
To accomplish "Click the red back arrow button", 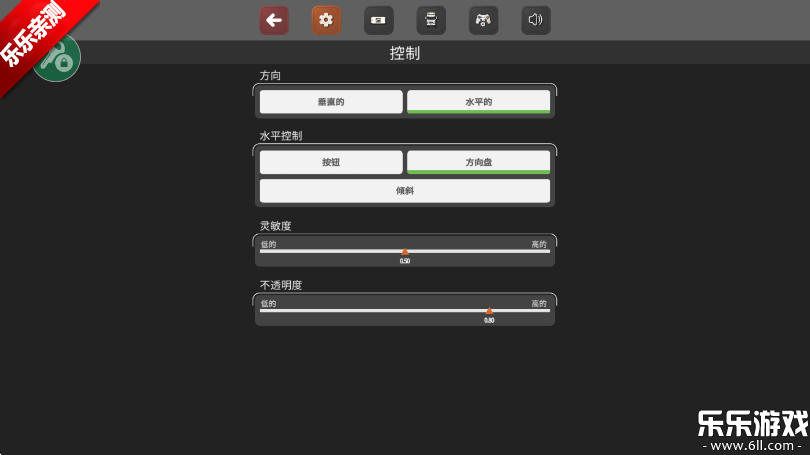I will 274,20.
